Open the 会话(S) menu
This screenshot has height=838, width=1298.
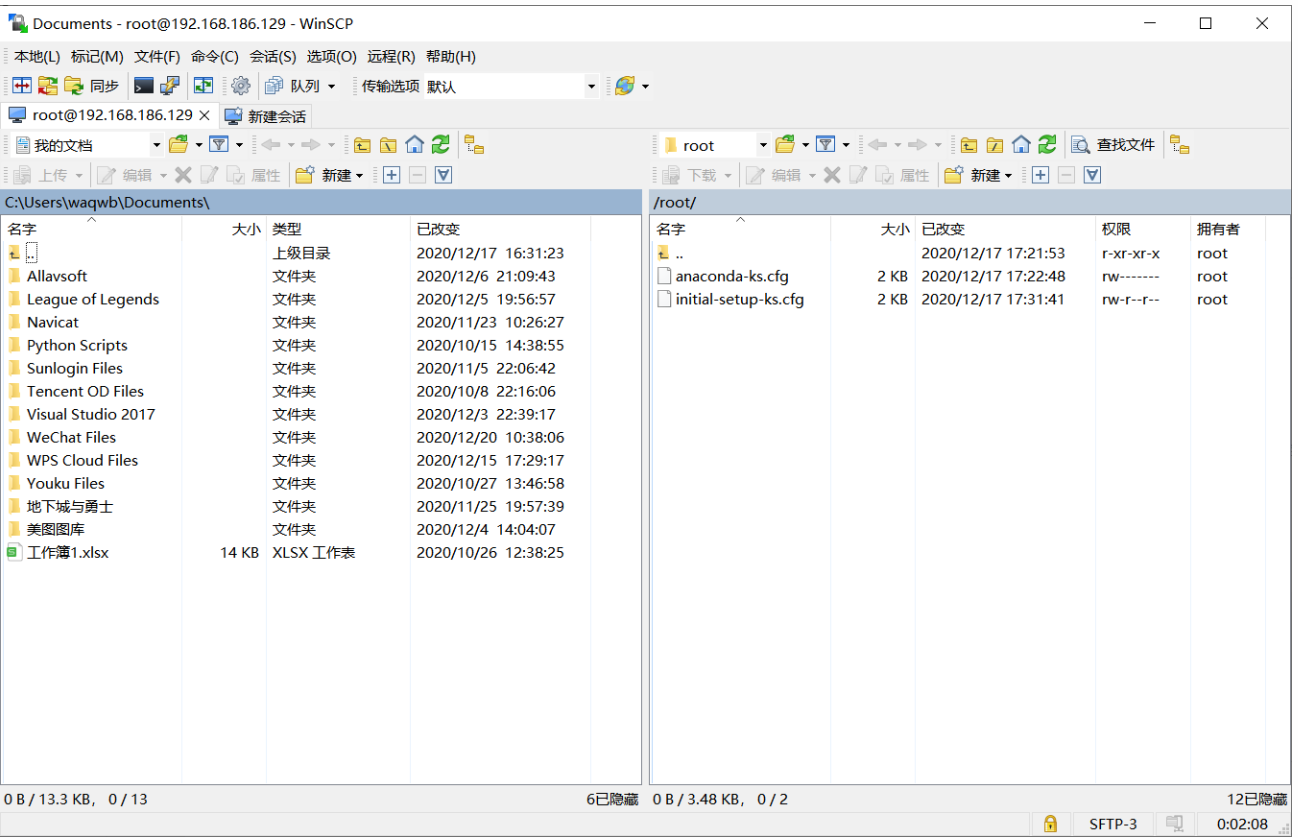pyautogui.click(x=273, y=57)
